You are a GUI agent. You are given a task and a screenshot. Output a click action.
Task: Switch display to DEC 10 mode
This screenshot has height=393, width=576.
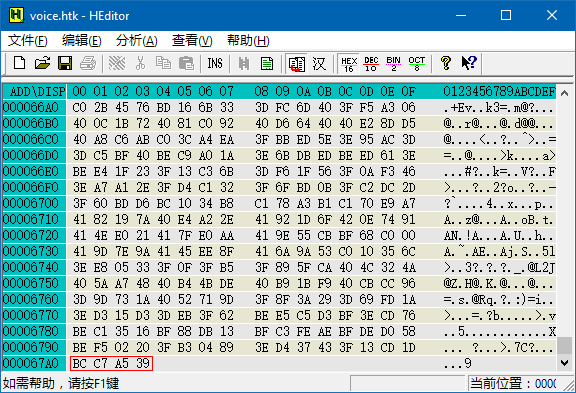point(371,64)
